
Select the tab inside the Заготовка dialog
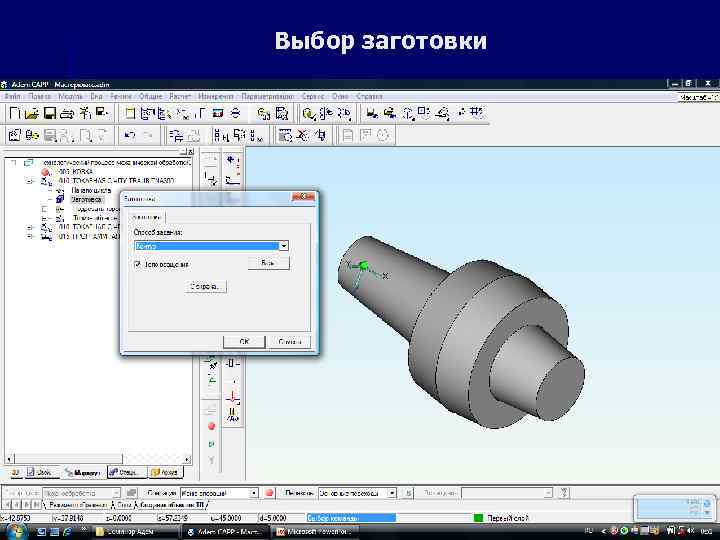pos(147,217)
